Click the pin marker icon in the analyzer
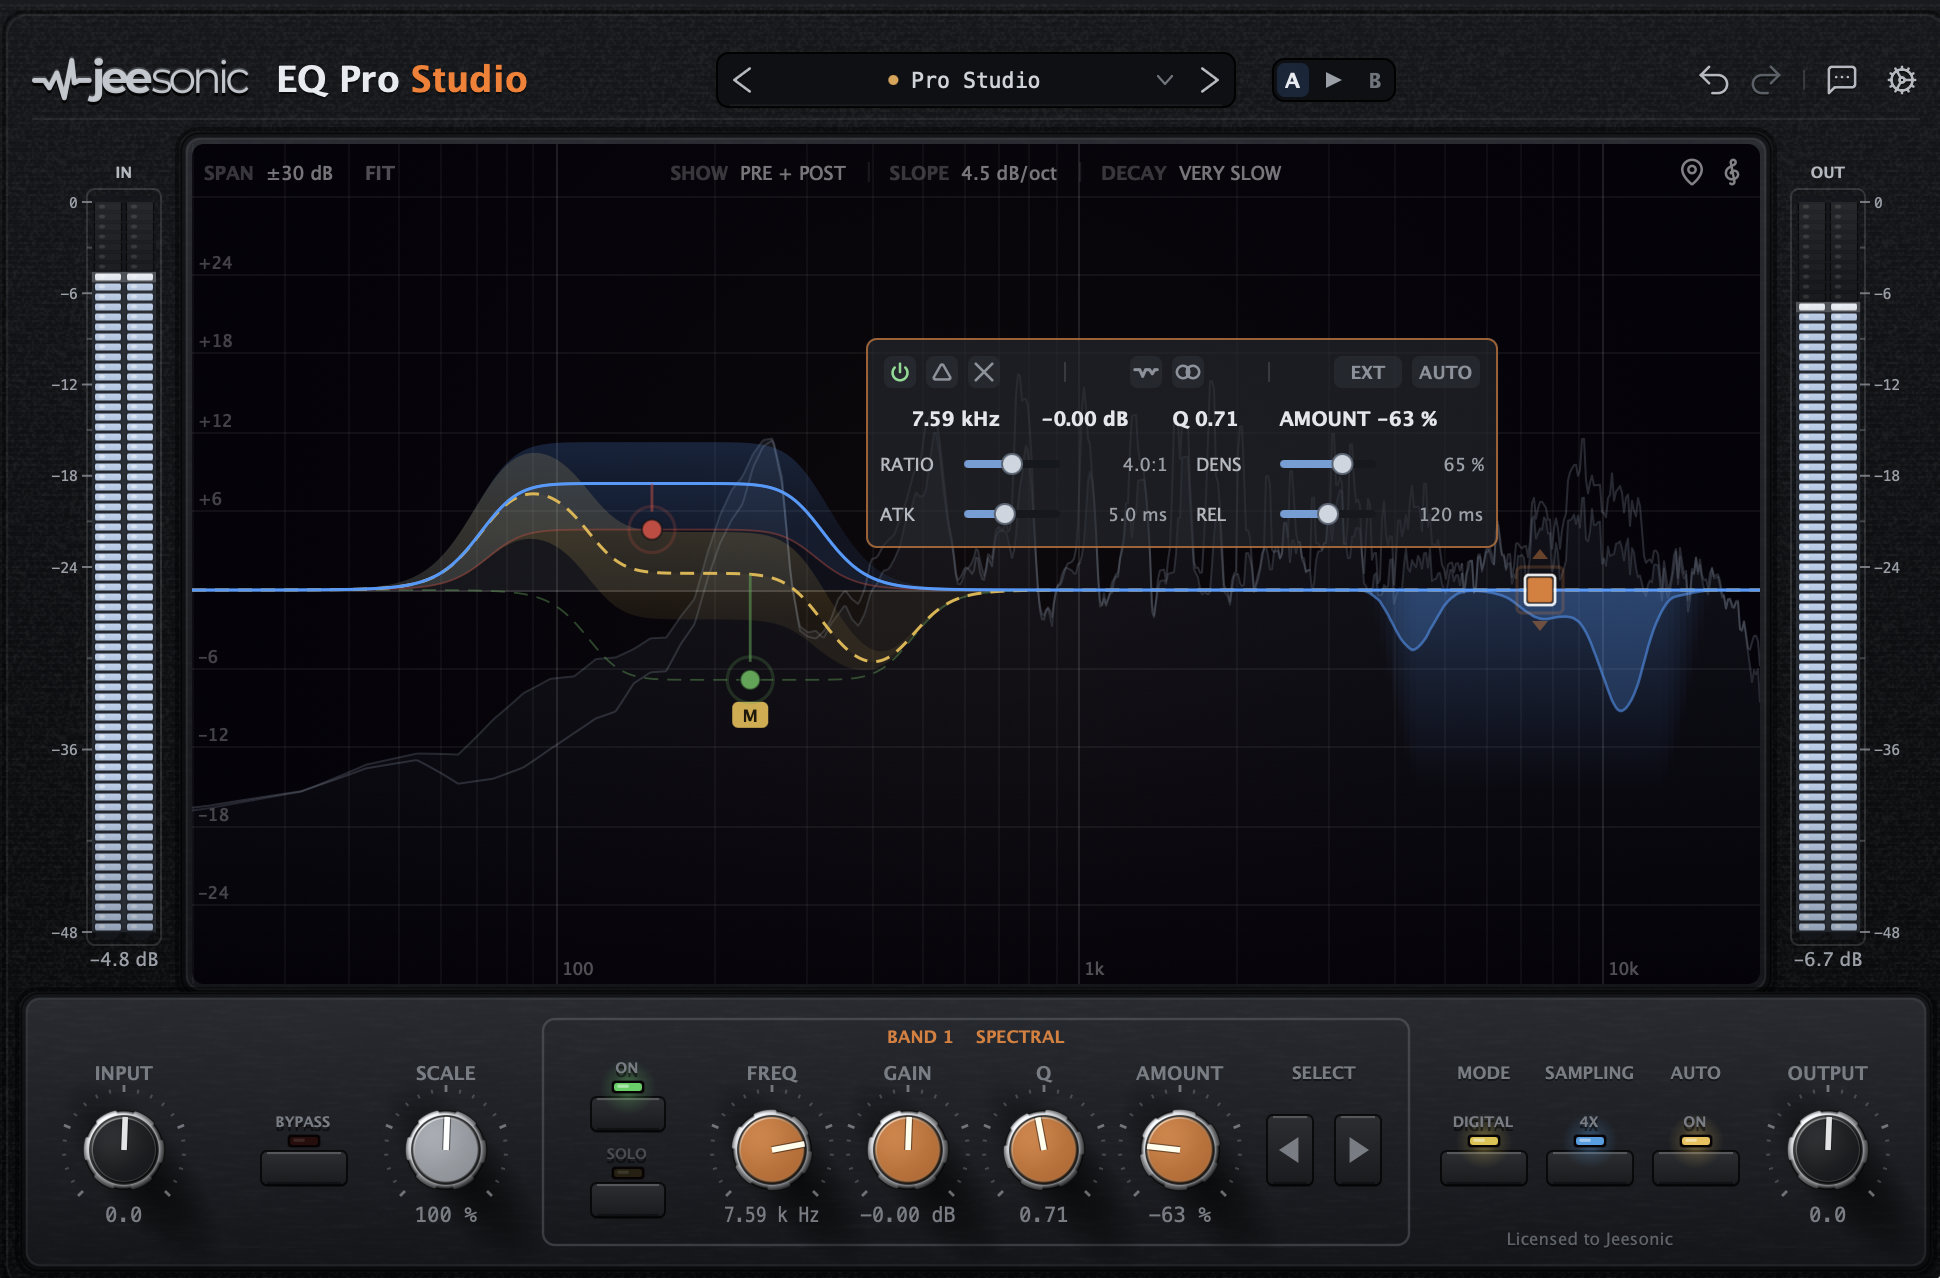This screenshot has height=1278, width=1940. click(1691, 172)
